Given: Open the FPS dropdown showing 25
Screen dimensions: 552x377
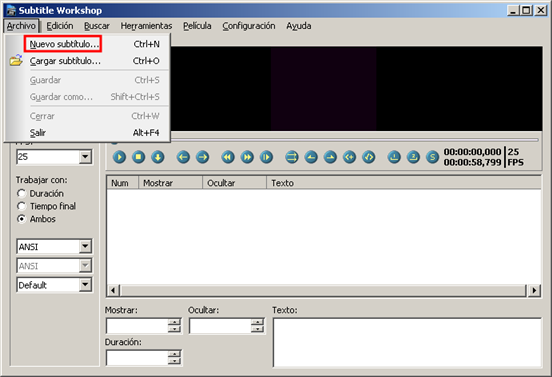Looking at the screenshot, I should tap(85, 157).
